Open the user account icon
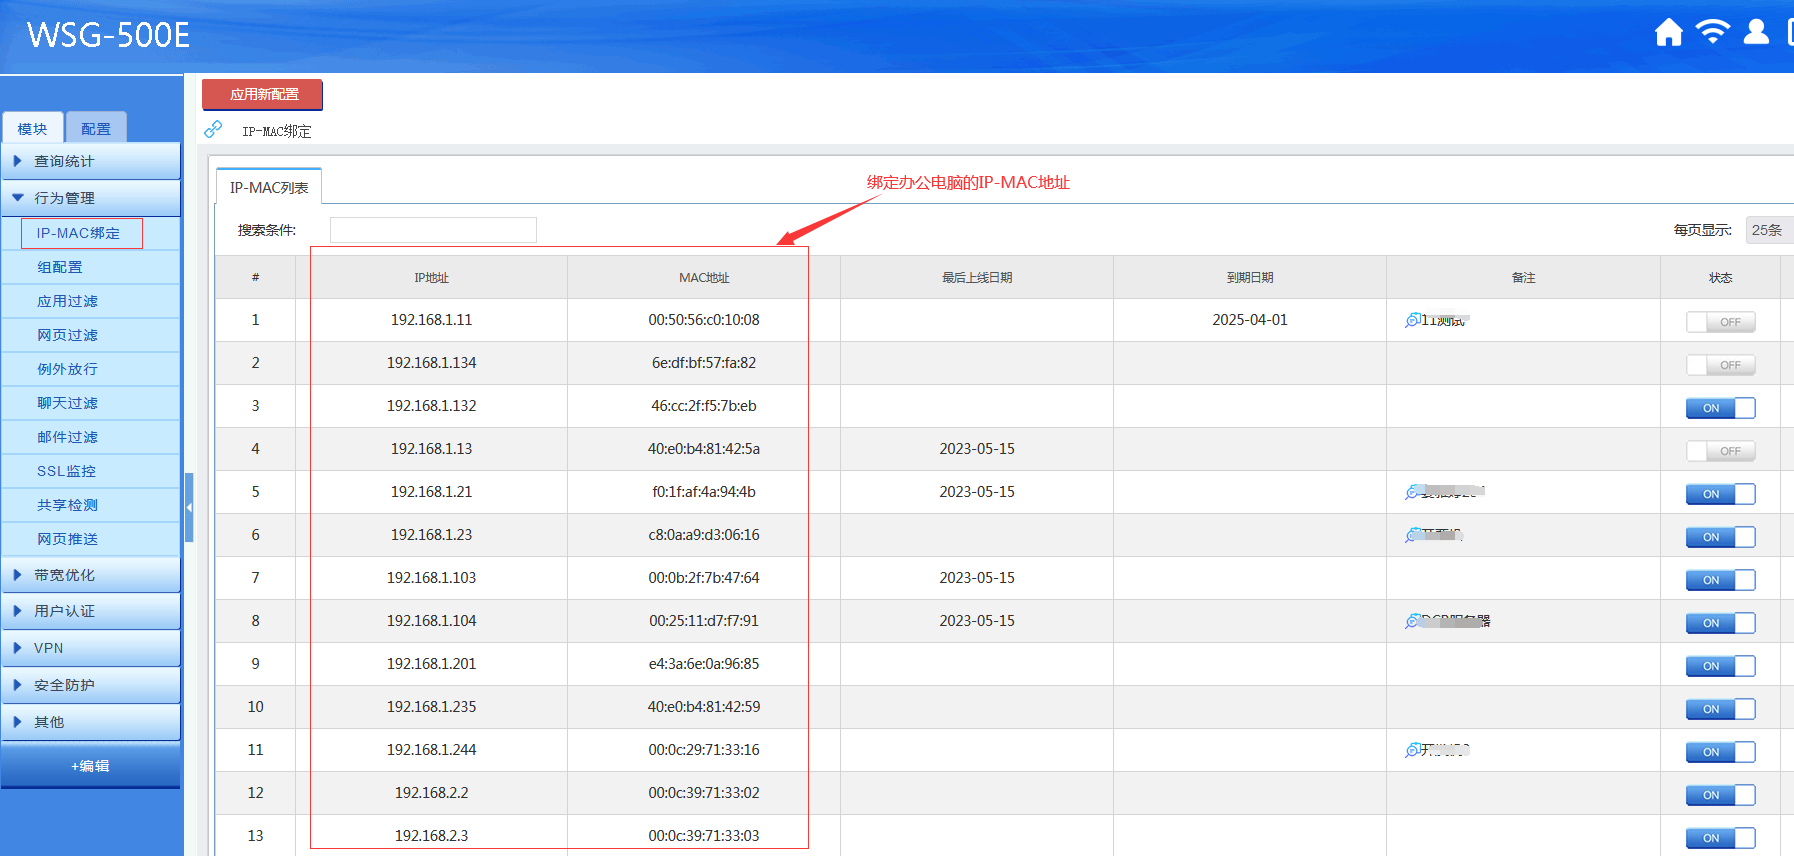 [1756, 33]
